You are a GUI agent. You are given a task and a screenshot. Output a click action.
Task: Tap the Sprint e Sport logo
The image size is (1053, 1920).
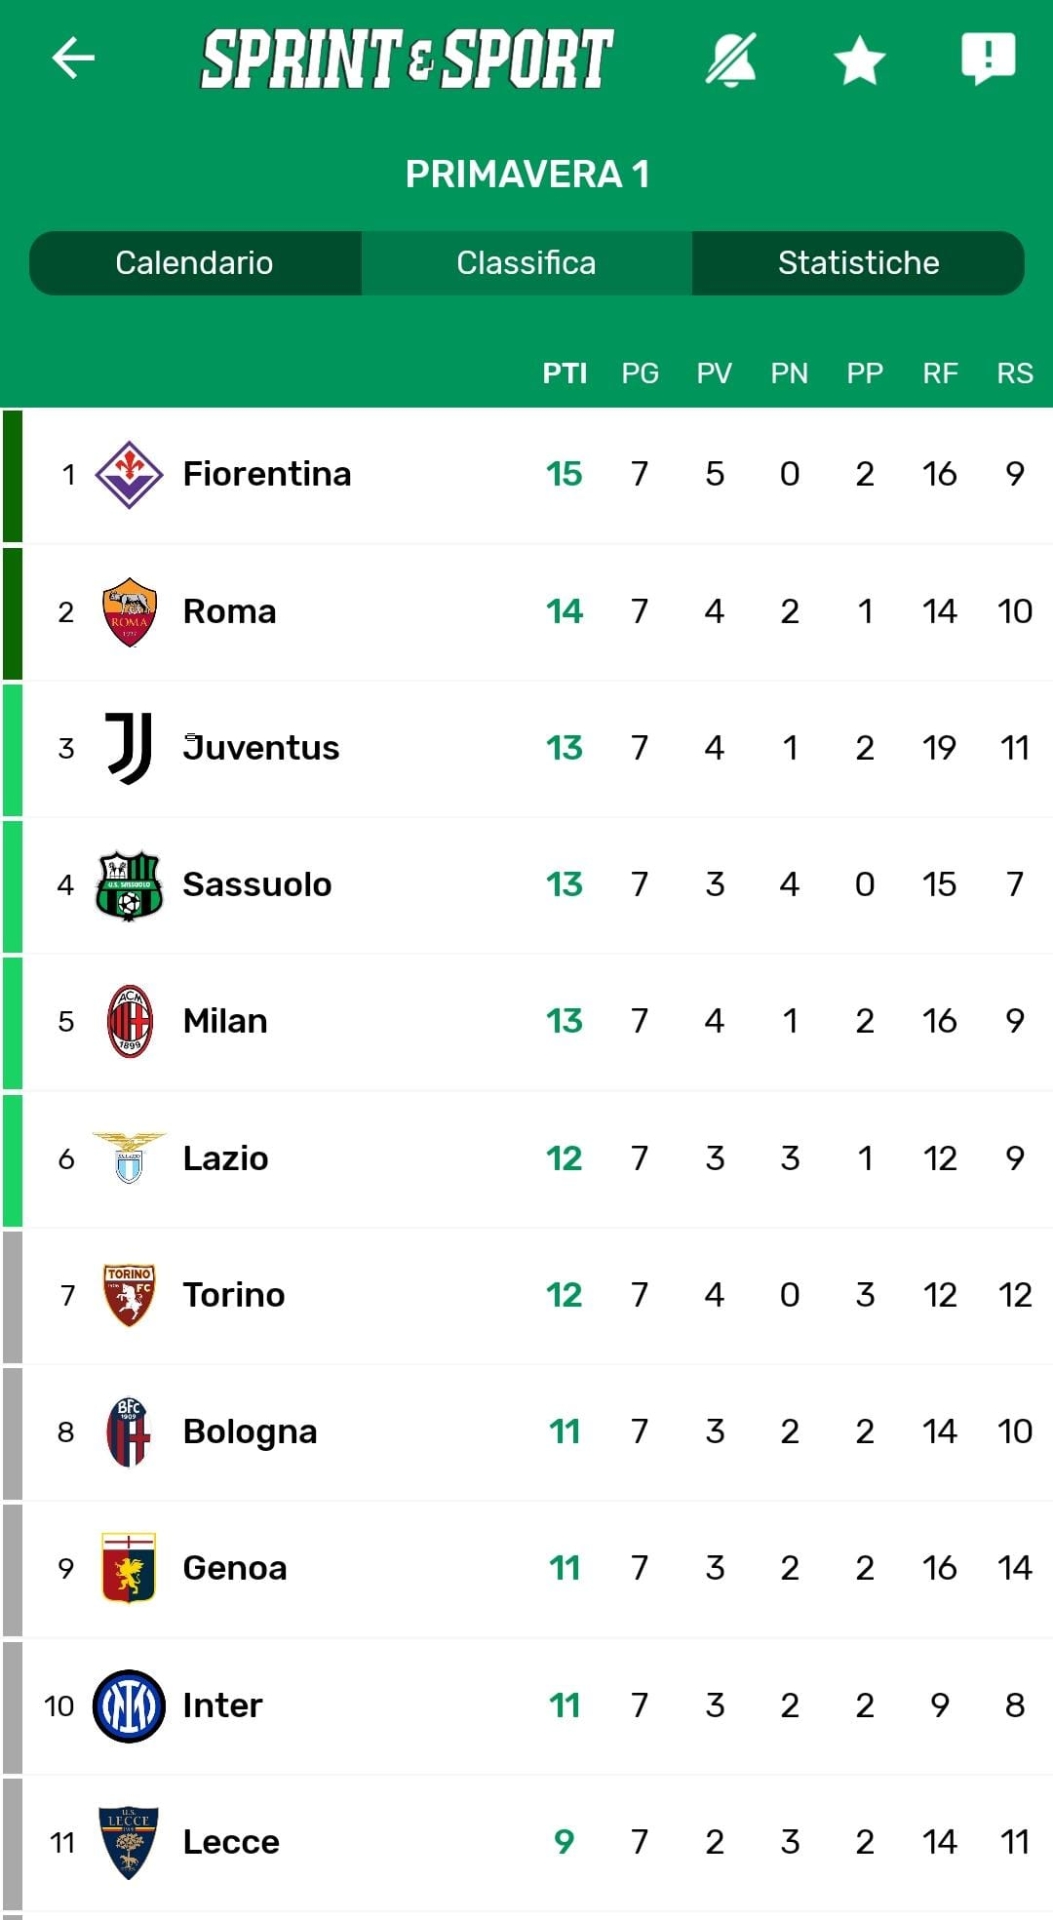tap(406, 59)
